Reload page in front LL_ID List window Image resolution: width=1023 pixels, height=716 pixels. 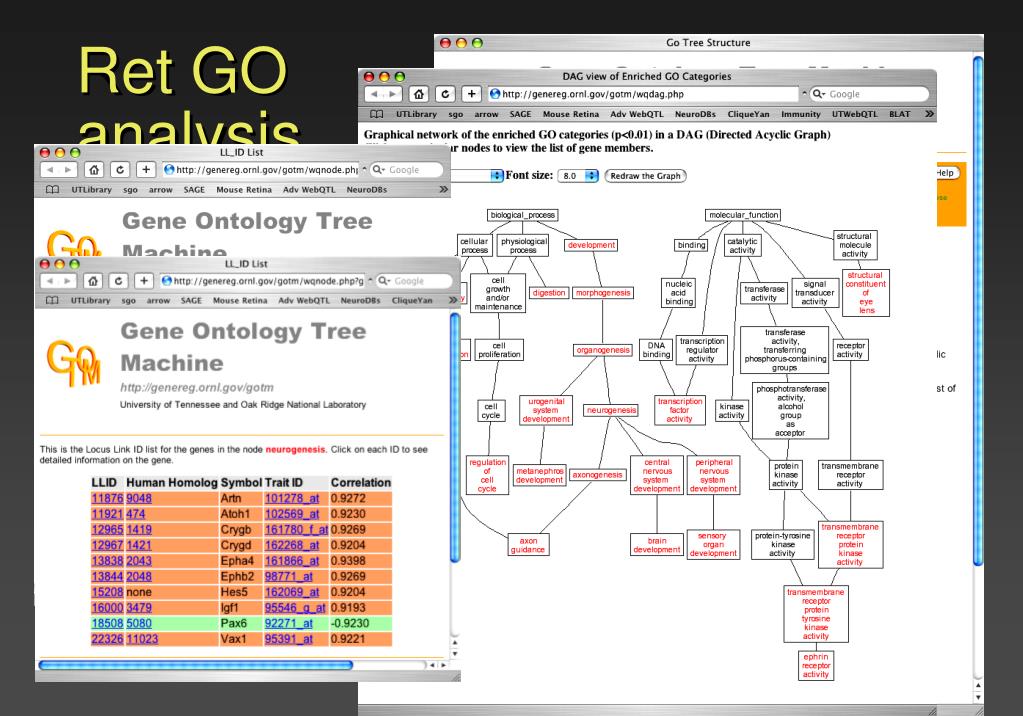(x=118, y=281)
